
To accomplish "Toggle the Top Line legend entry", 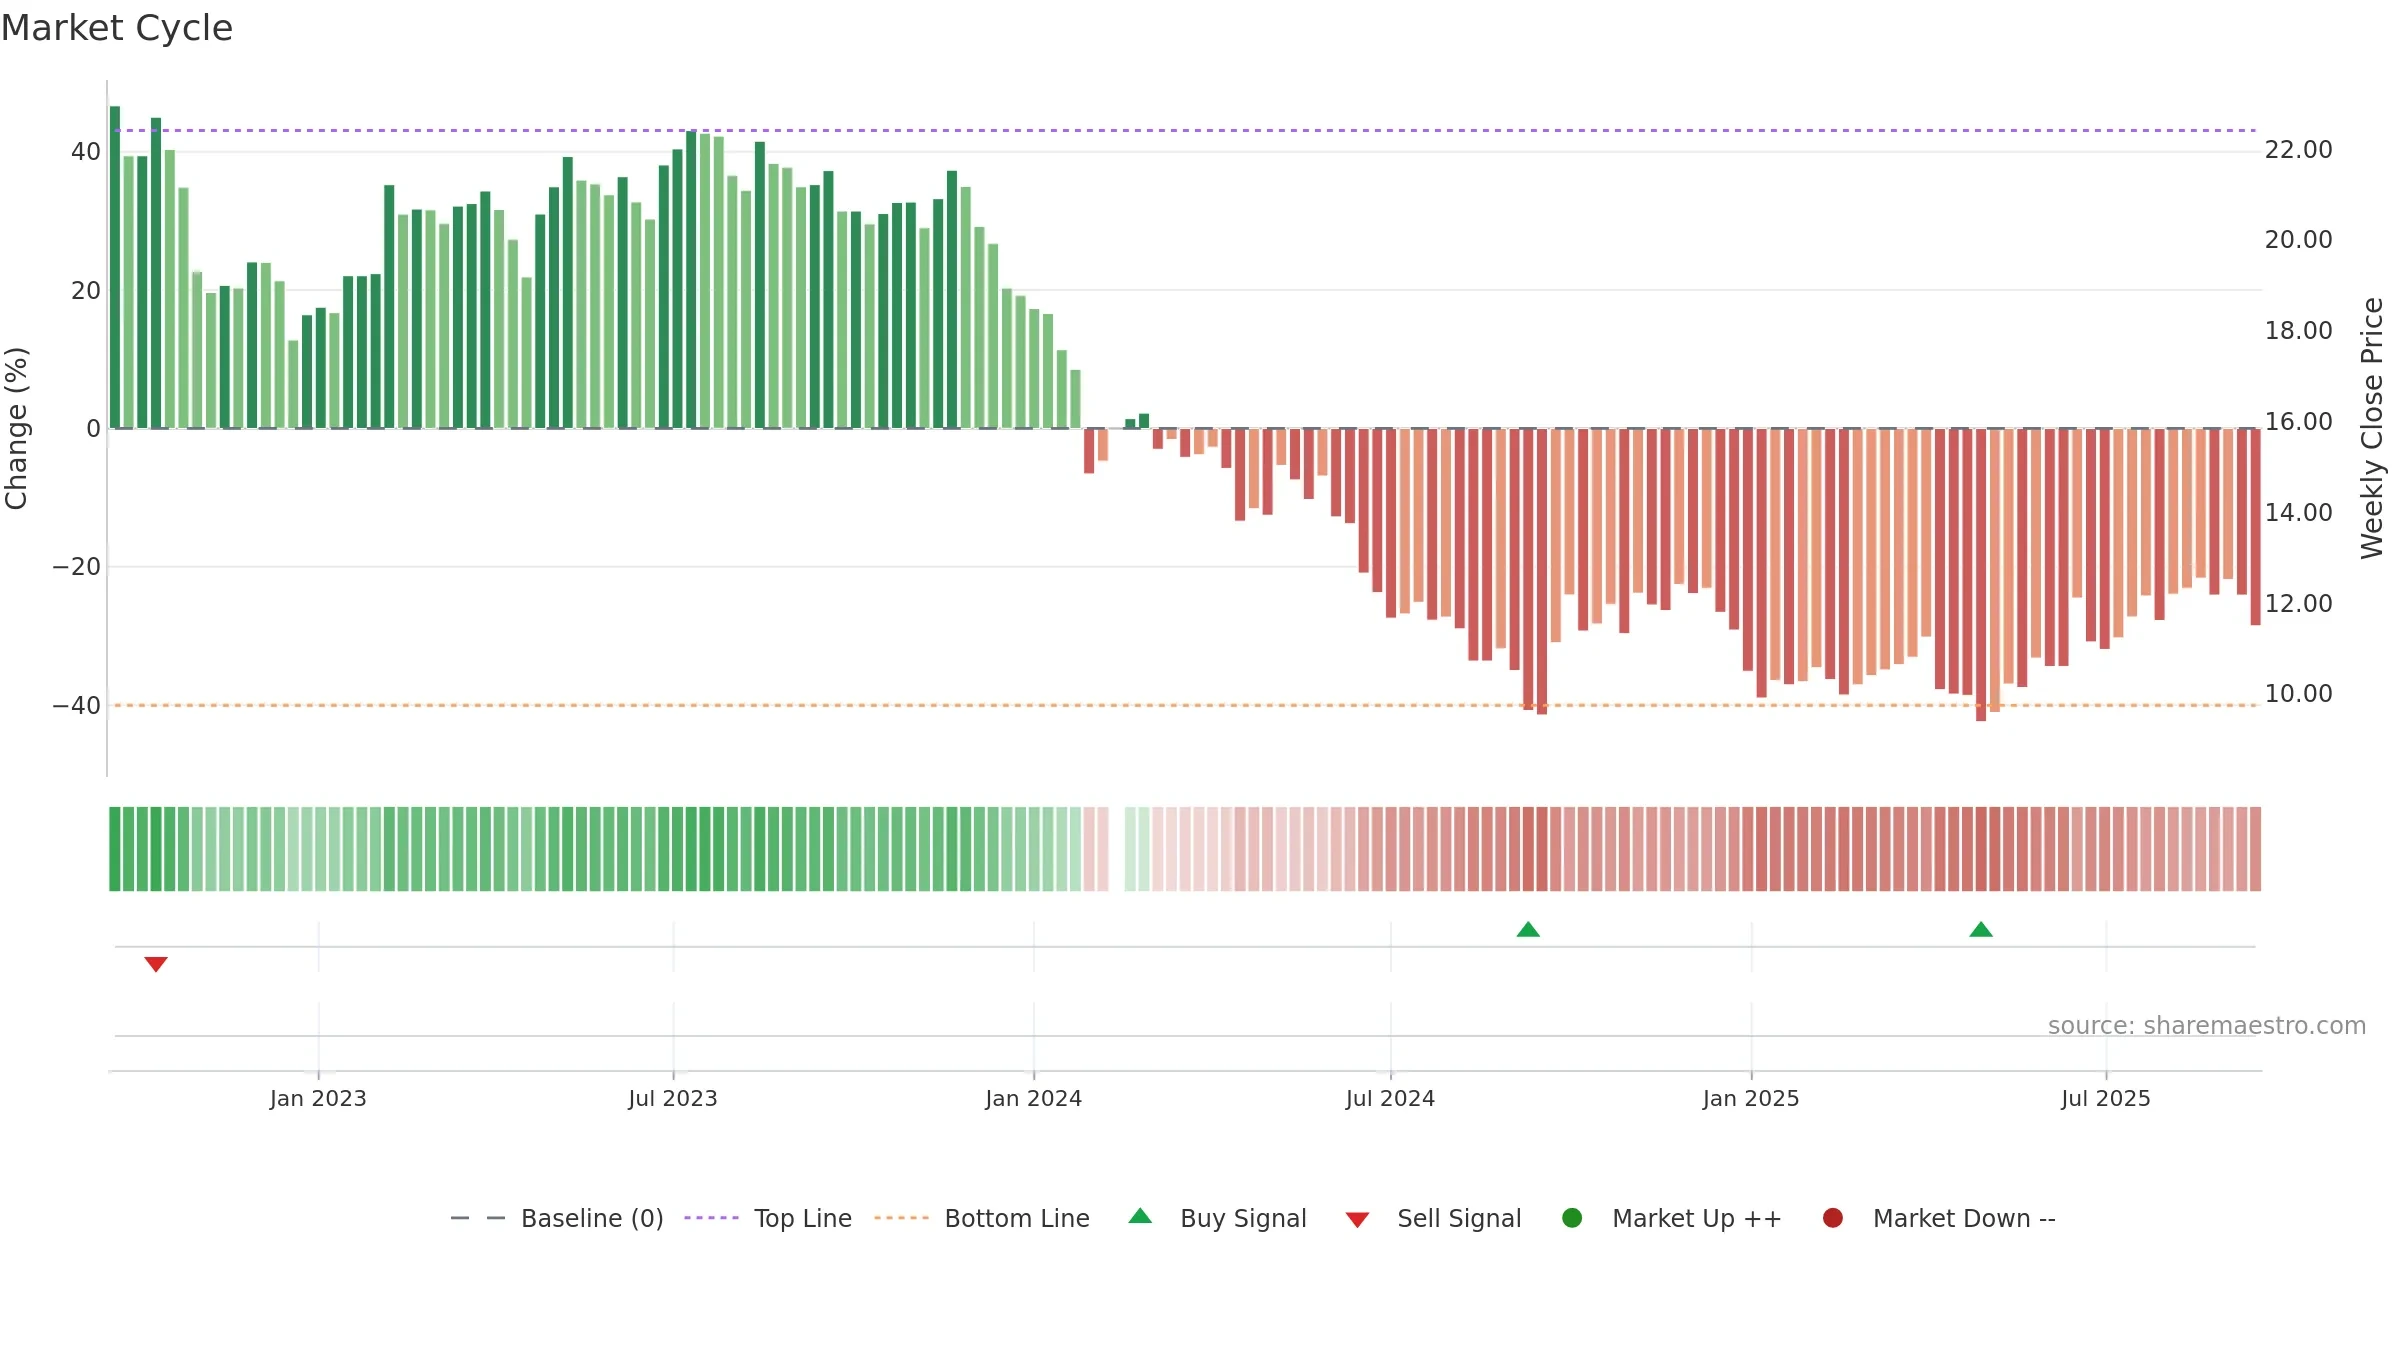I will point(767,1218).
